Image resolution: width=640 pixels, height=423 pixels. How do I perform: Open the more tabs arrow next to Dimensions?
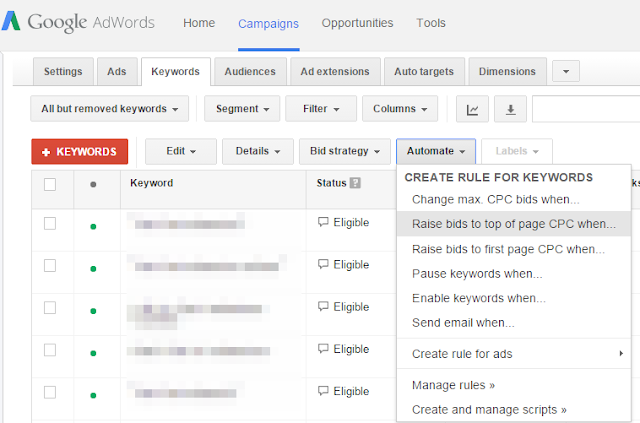[566, 71]
